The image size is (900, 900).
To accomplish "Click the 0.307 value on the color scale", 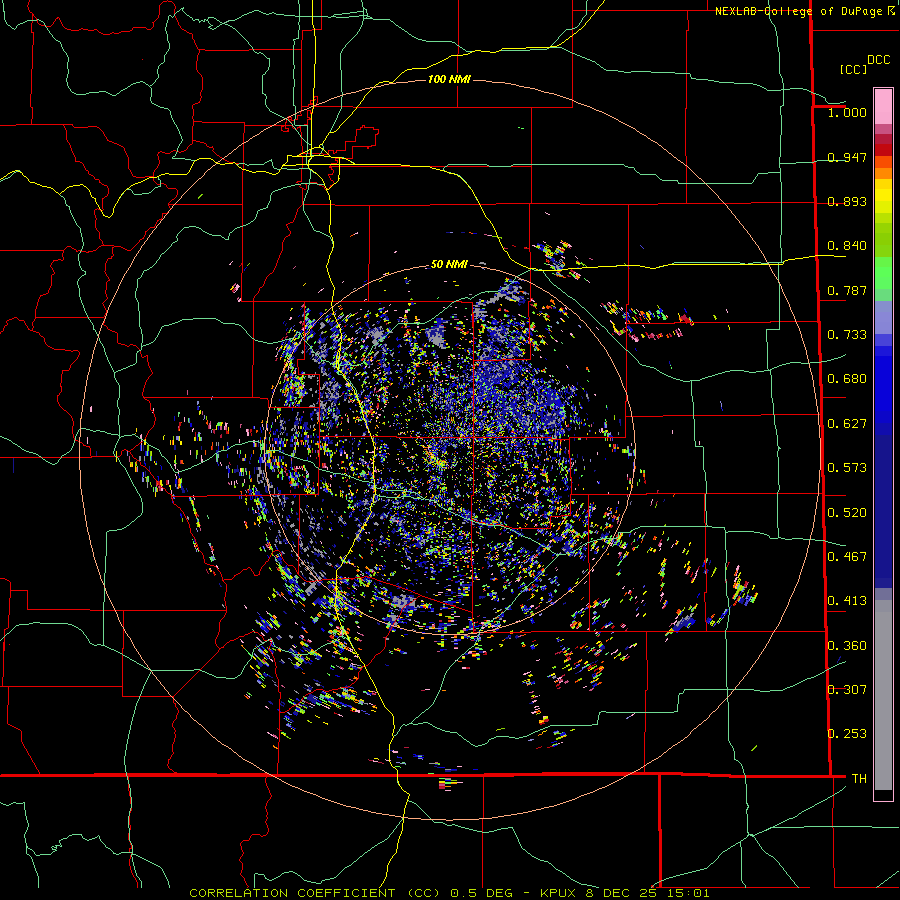I will click(x=847, y=690).
